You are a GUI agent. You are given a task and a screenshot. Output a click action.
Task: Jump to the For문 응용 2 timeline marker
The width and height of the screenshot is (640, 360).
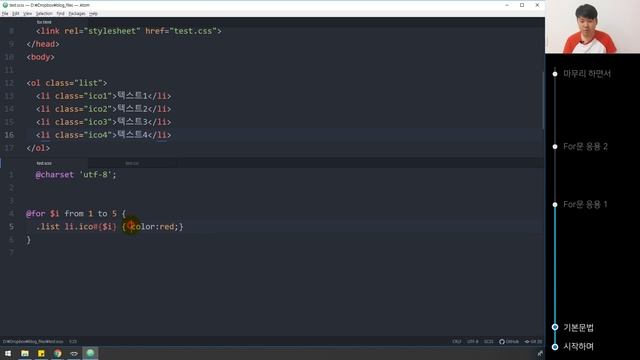click(x=555, y=147)
